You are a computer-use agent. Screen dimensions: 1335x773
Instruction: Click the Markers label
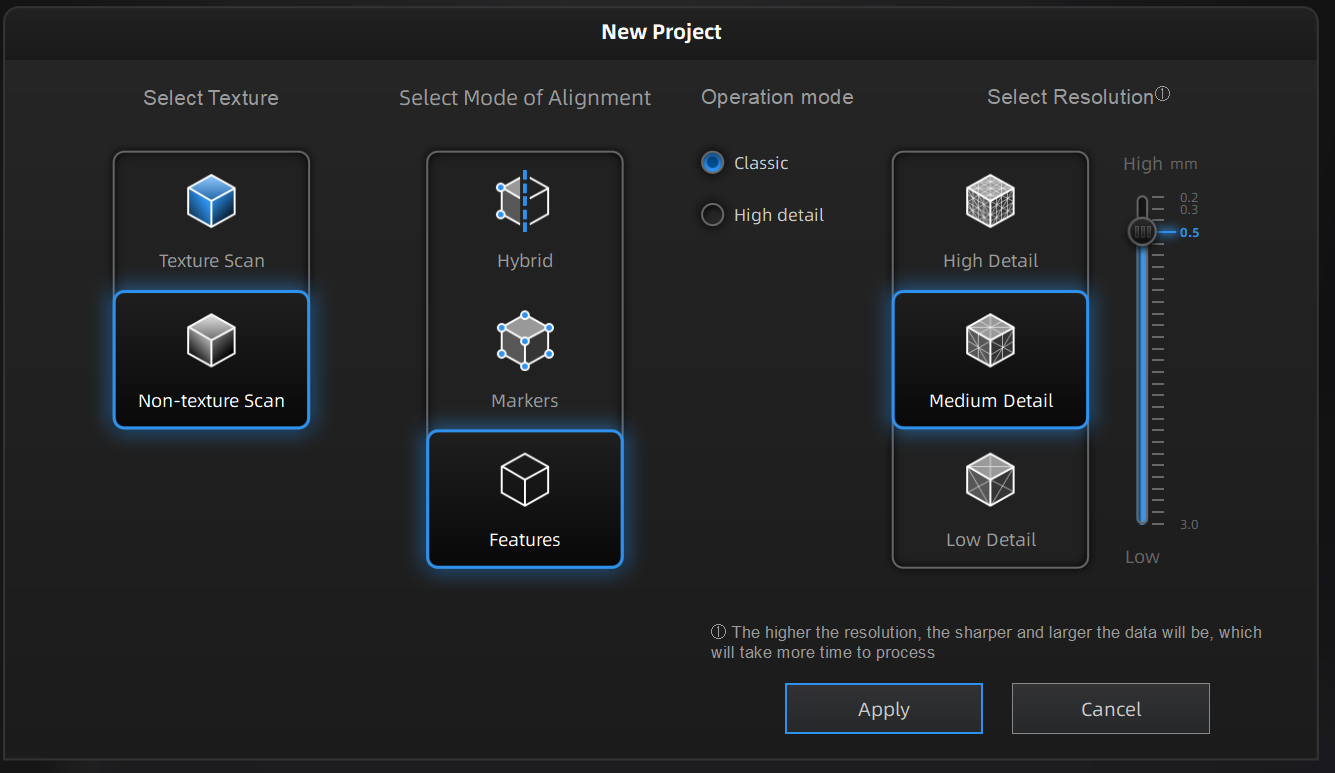point(525,401)
